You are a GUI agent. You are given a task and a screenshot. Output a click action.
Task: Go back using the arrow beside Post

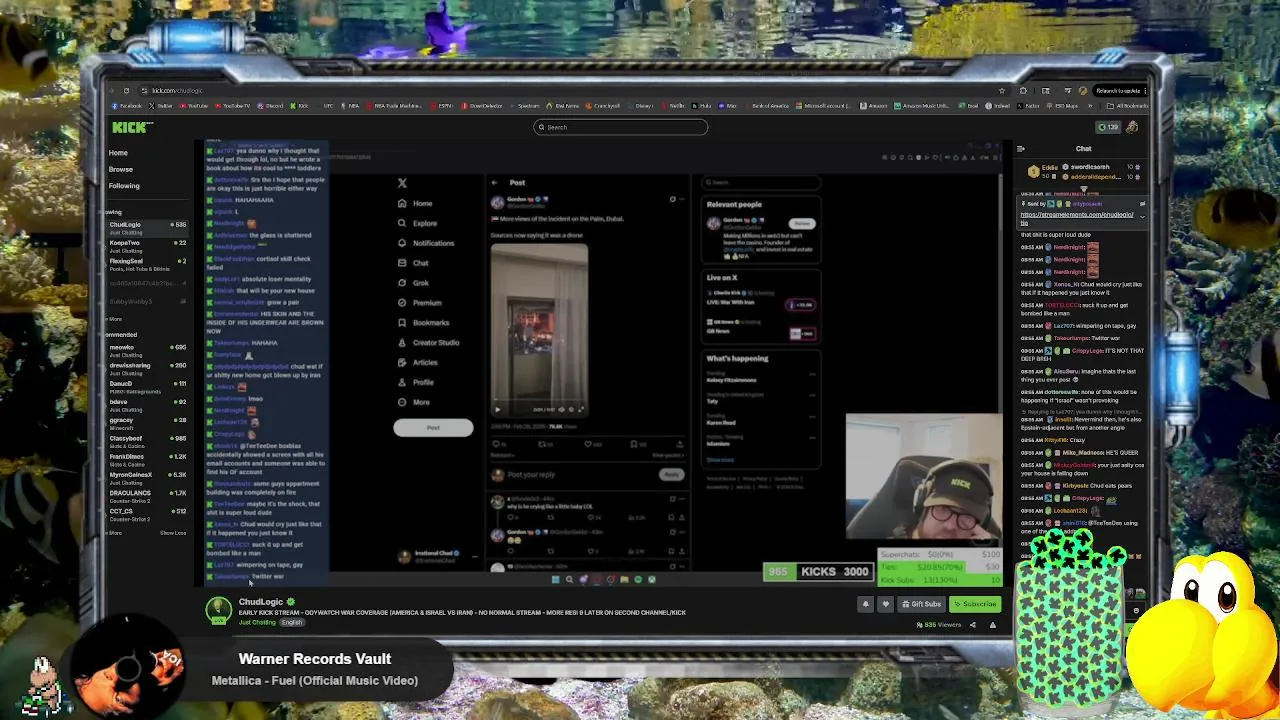495,183
